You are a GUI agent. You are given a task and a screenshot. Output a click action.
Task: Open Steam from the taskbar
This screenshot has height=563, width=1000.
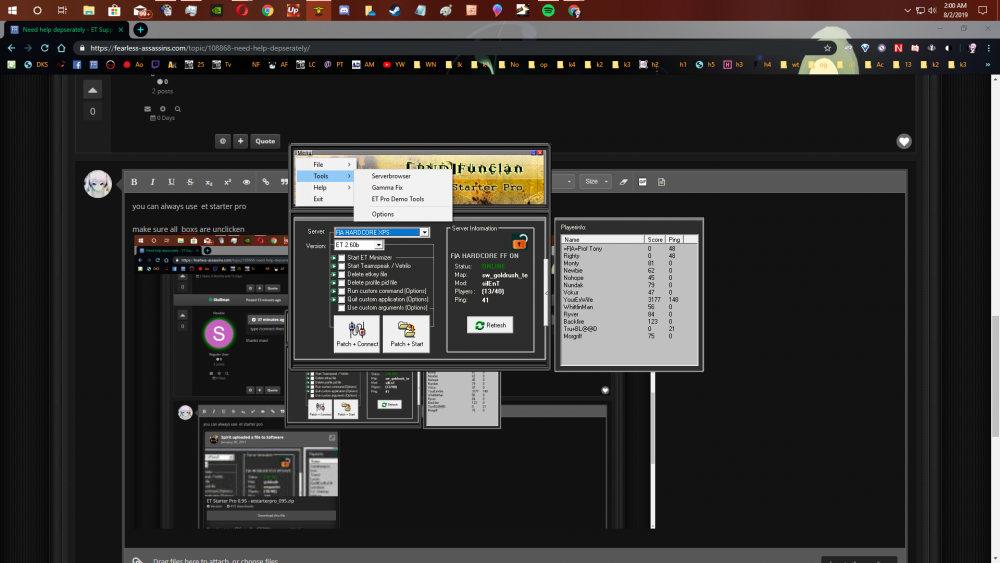point(395,10)
